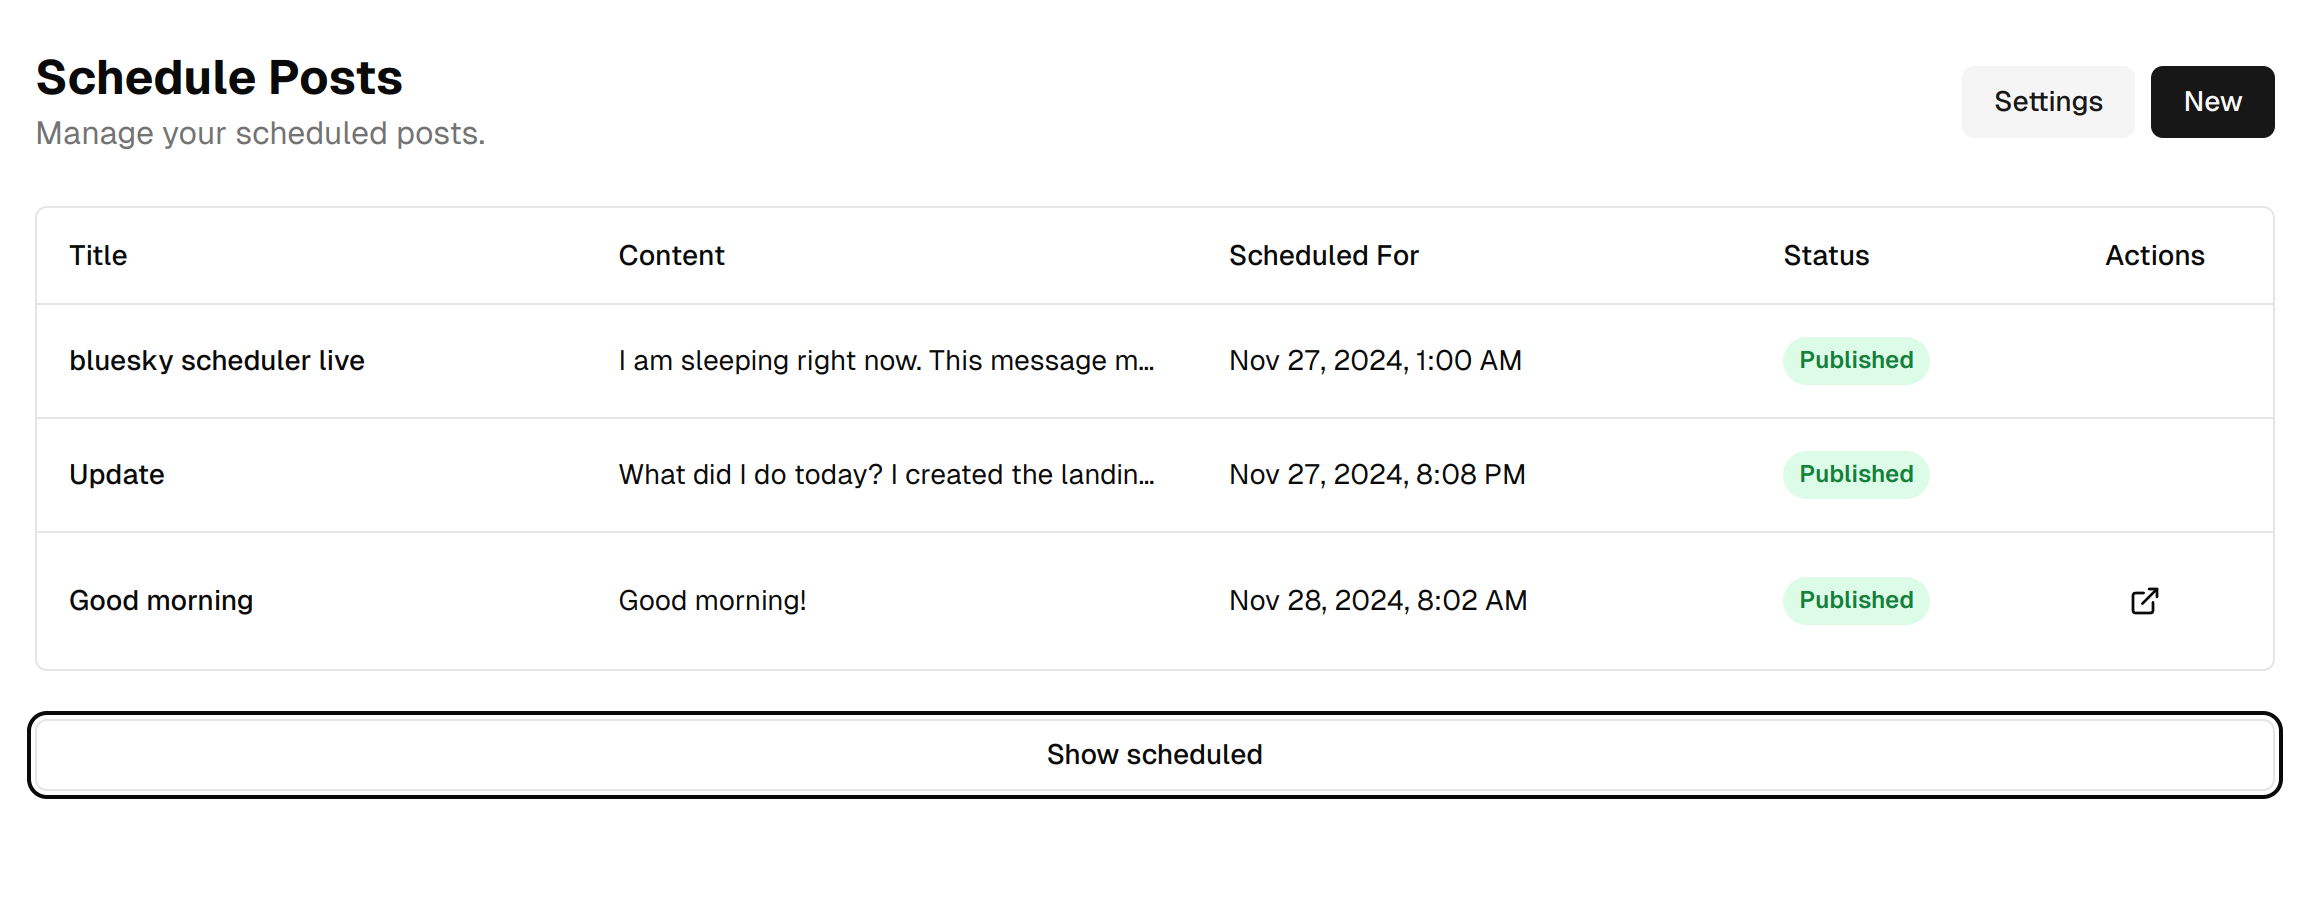Click the Actions column header
This screenshot has width=2298, height=909.
2154,255
